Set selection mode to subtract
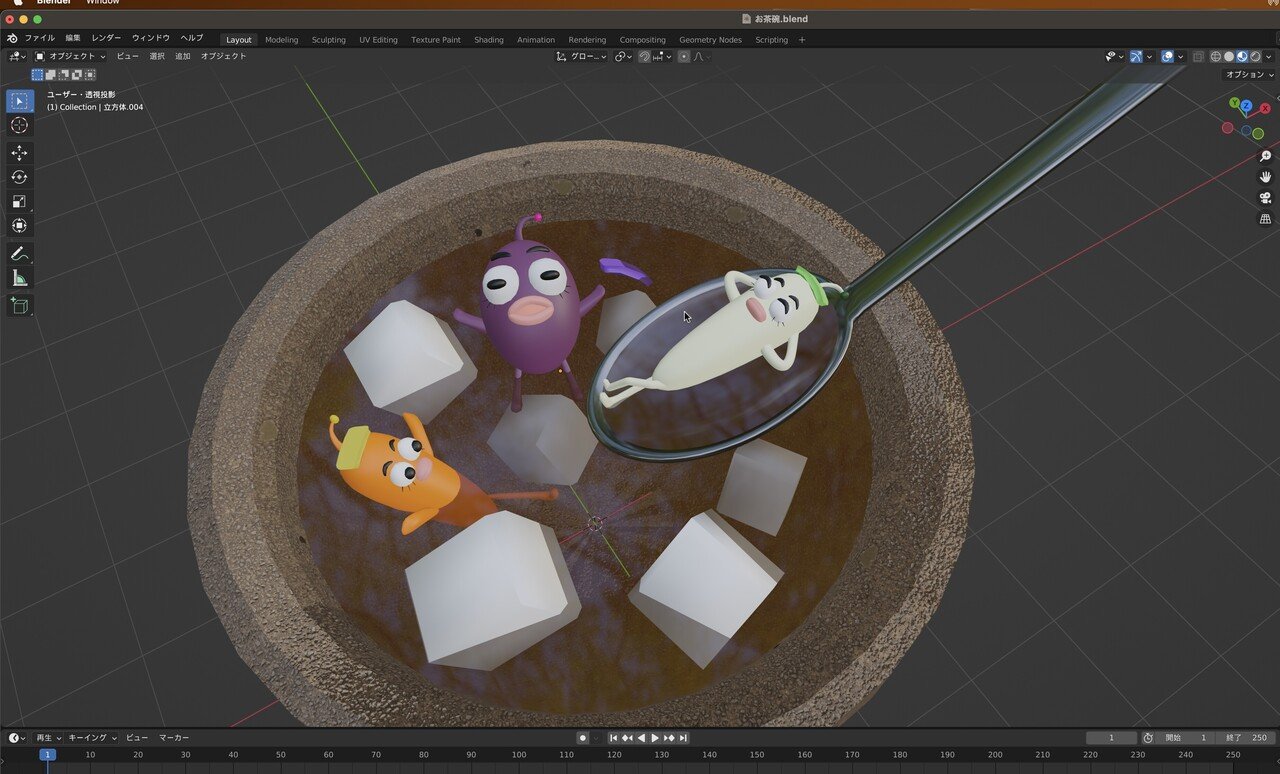Screen dimensions: 1280x774 pyautogui.click(x=63, y=74)
